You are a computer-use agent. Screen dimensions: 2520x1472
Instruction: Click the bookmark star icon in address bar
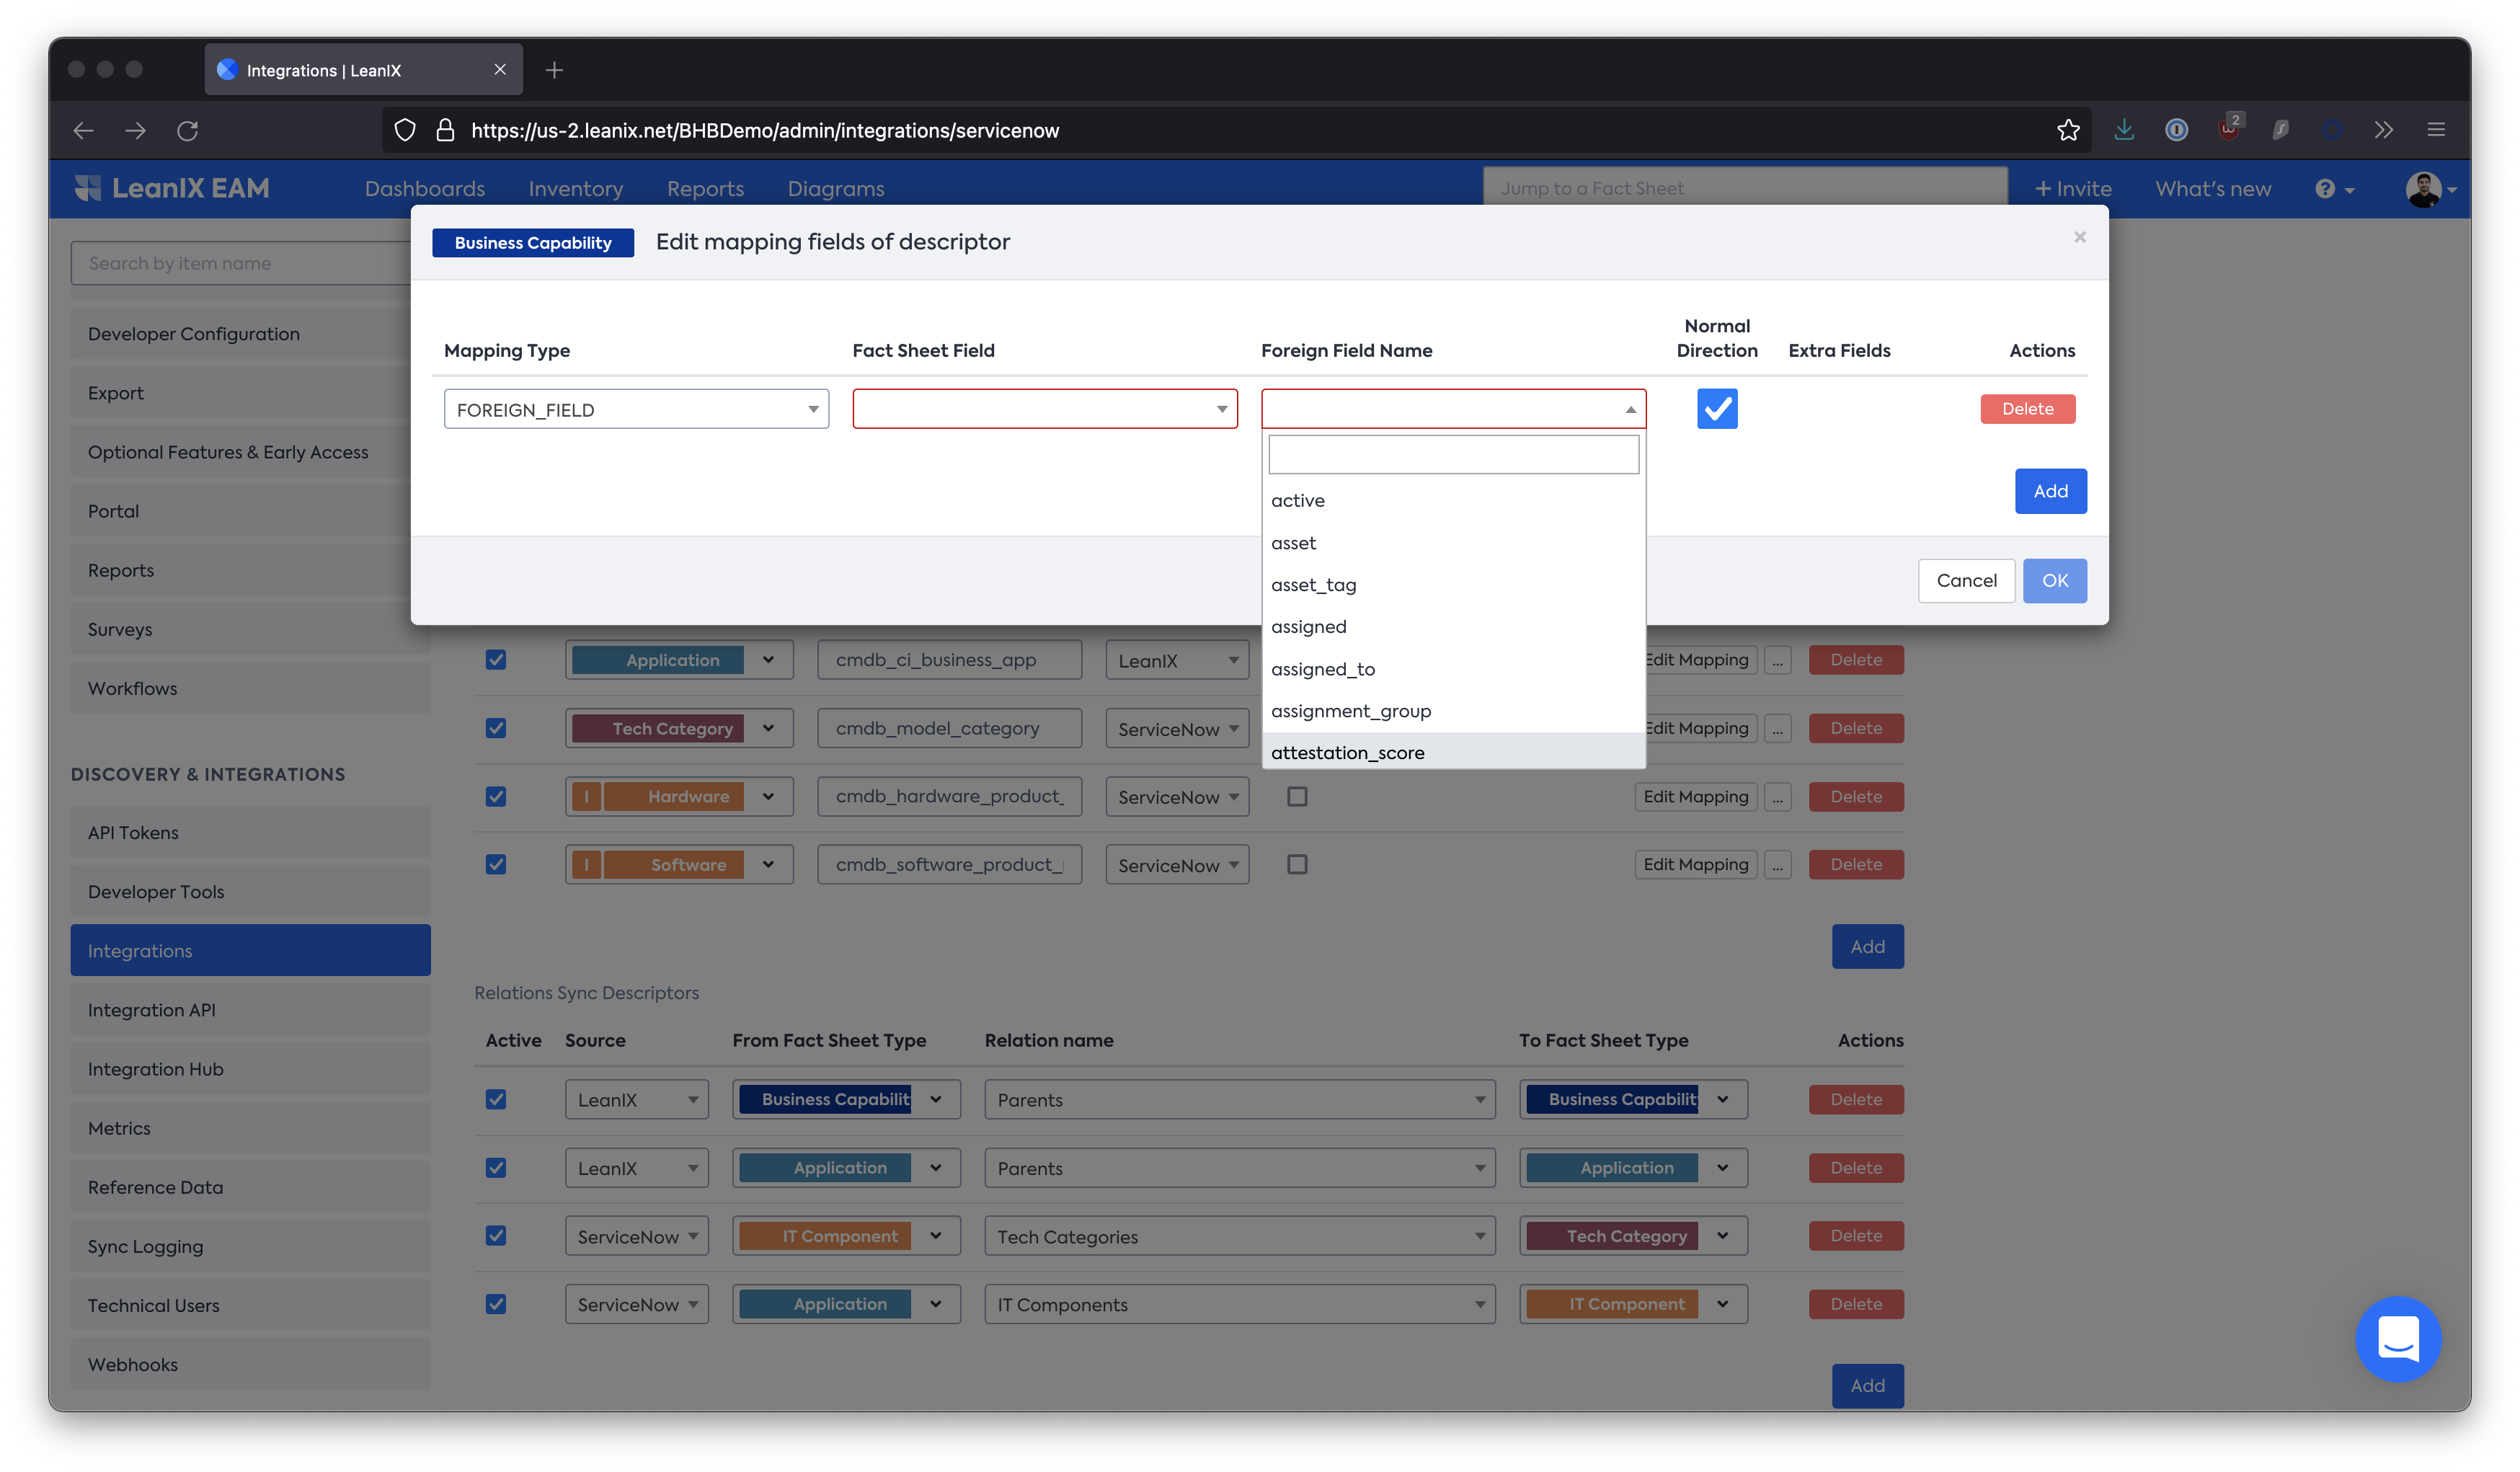point(2068,130)
